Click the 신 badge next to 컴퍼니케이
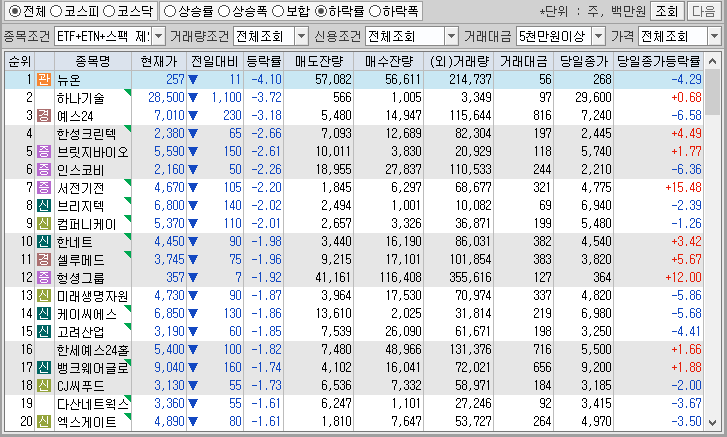This screenshot has height=437, width=727. [44, 223]
